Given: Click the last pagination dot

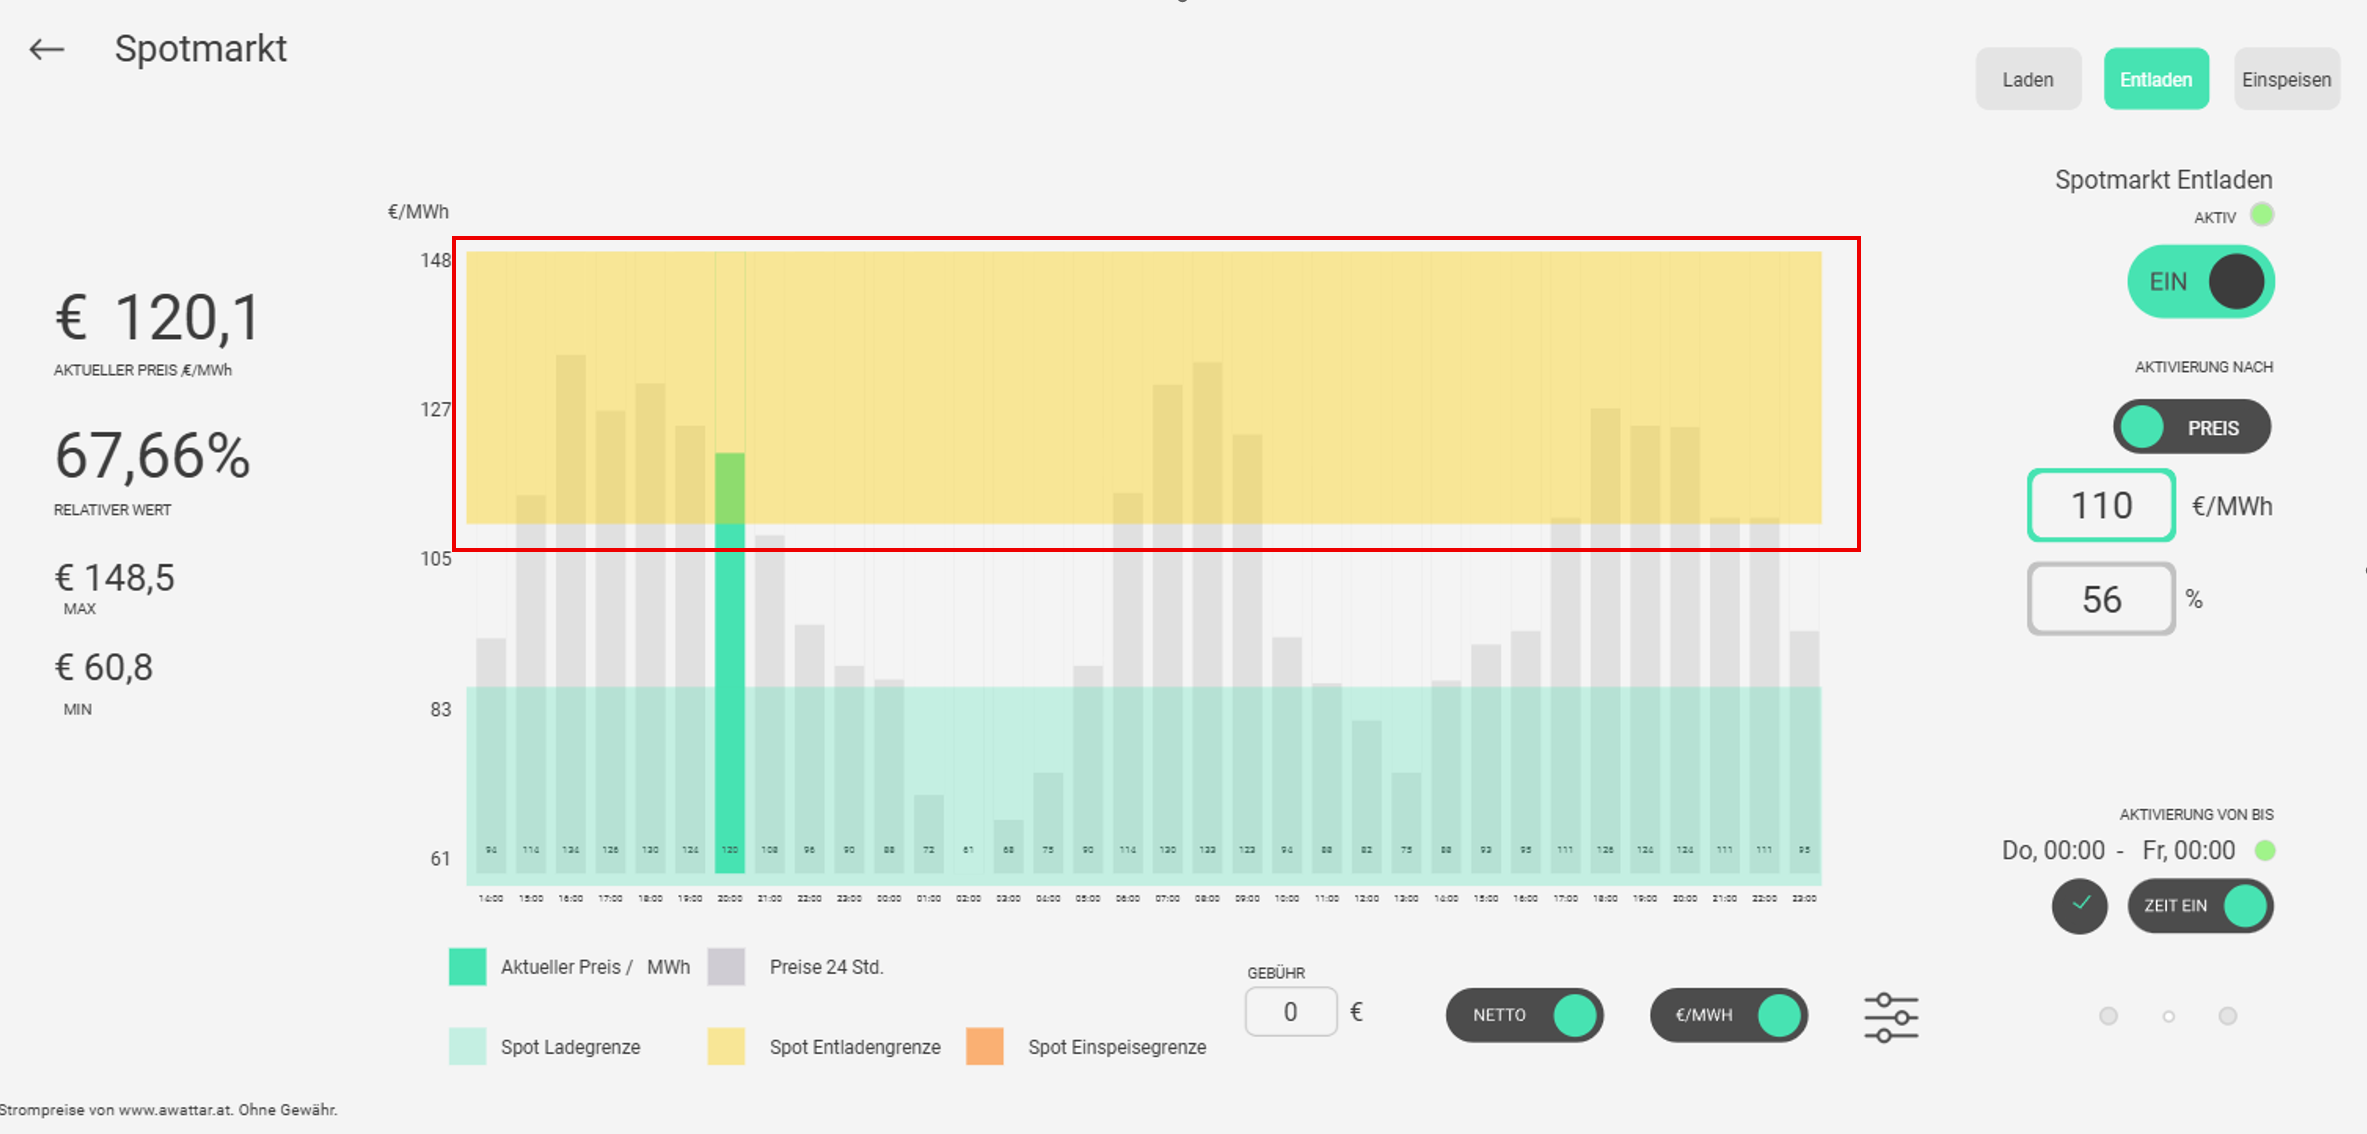Looking at the screenshot, I should point(2227,1016).
